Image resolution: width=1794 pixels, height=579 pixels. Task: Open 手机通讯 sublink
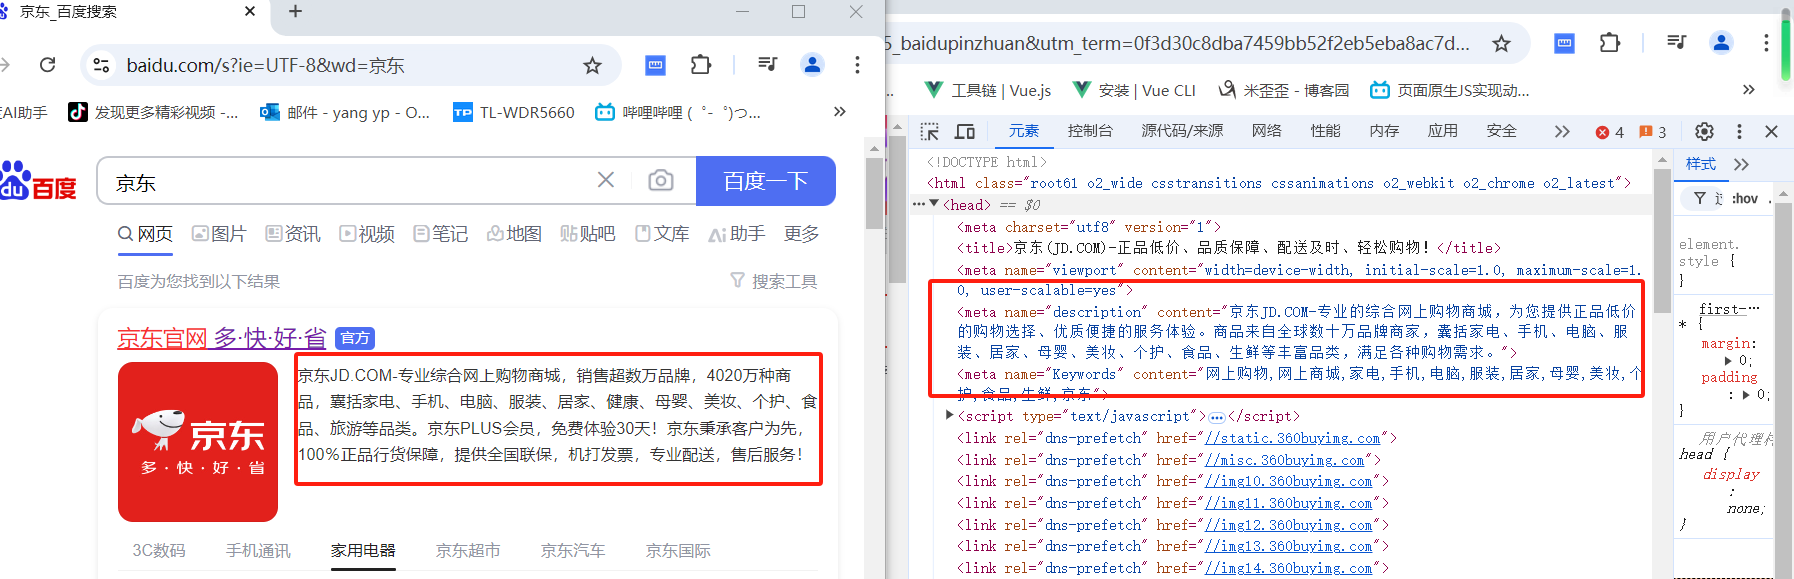258,551
